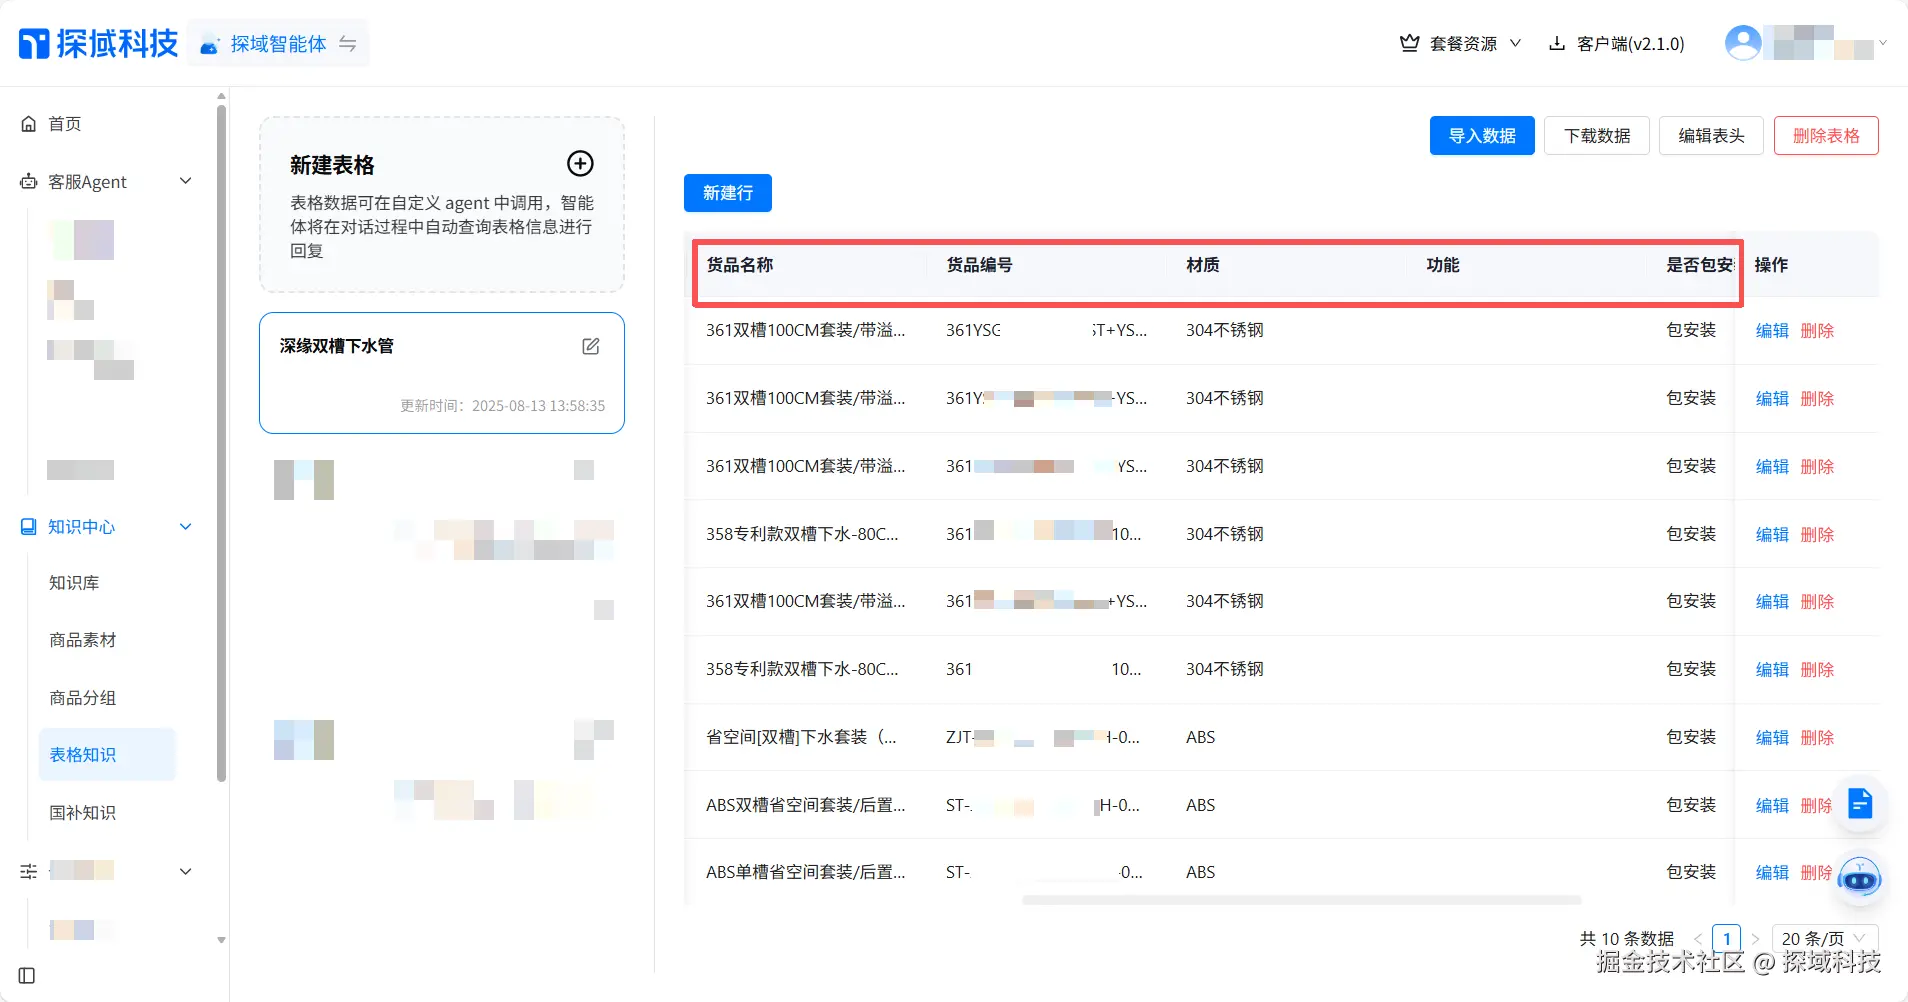Click the crown icon beside 套餐资源
Image resolution: width=1908 pixels, height=1002 pixels.
[1409, 43]
